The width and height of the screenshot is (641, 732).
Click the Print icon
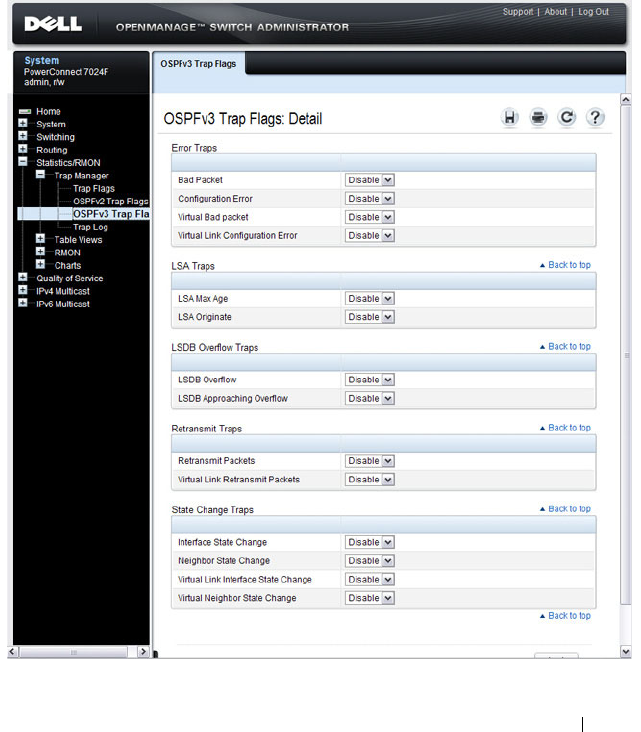coord(538,118)
